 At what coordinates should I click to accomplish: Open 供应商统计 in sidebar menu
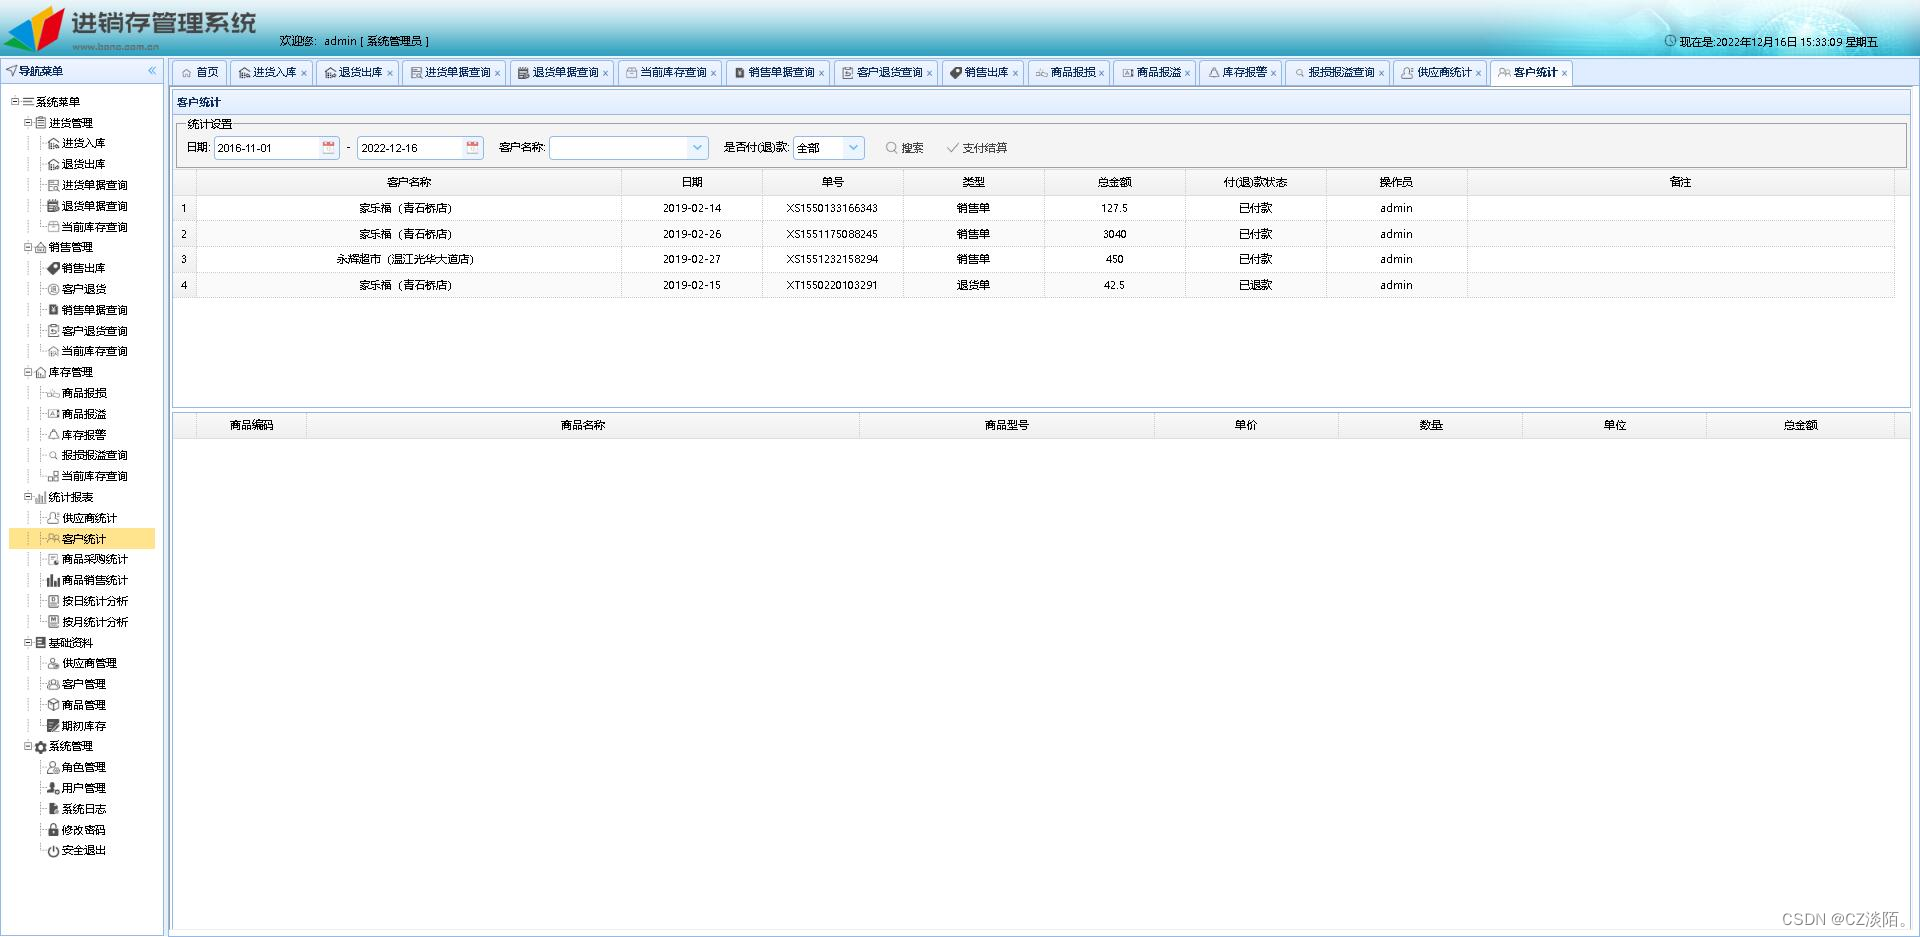point(89,518)
